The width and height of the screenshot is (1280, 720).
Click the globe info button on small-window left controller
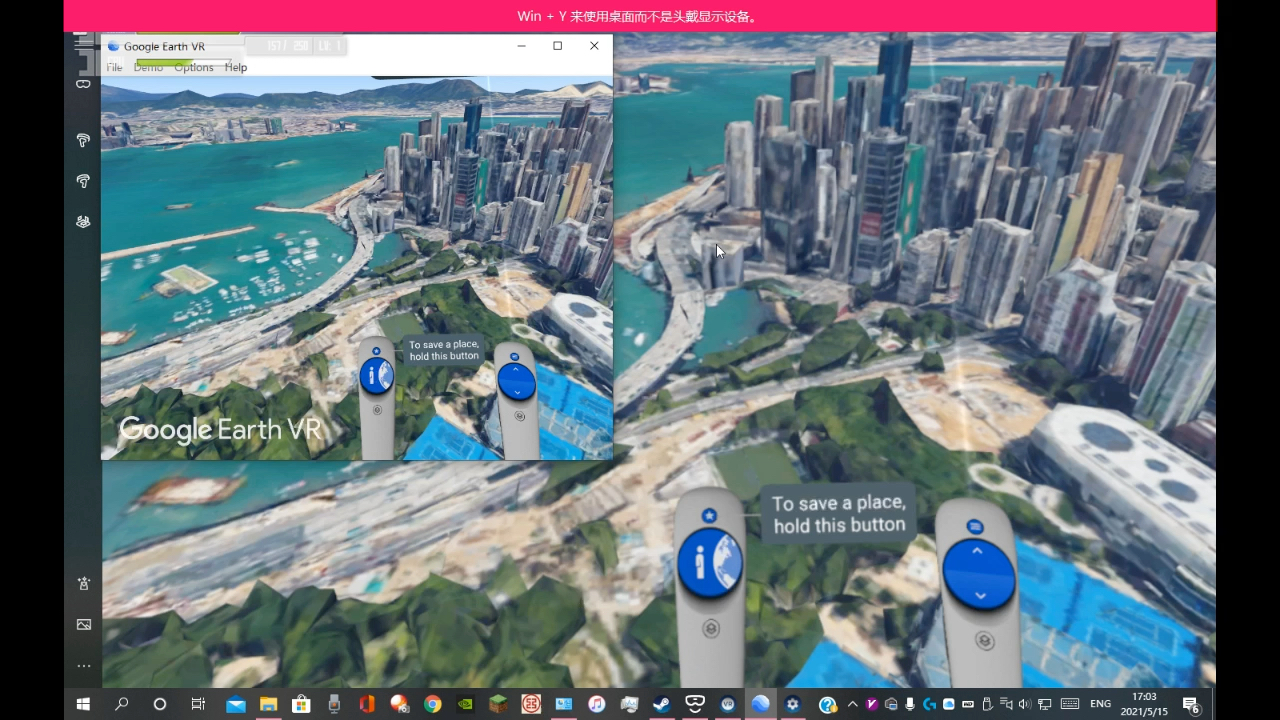click(377, 376)
